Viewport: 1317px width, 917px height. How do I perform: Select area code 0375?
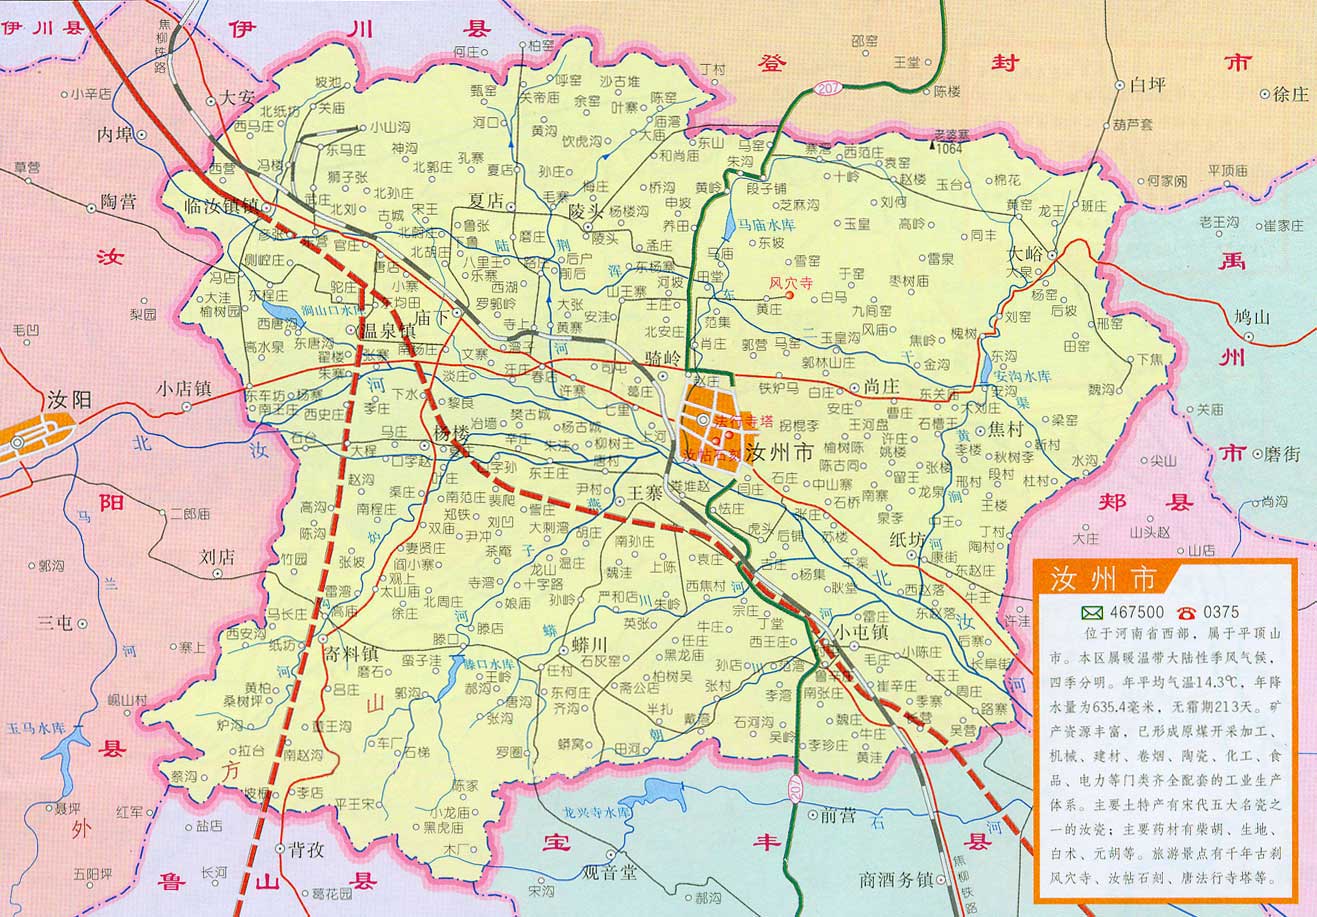1221,612
